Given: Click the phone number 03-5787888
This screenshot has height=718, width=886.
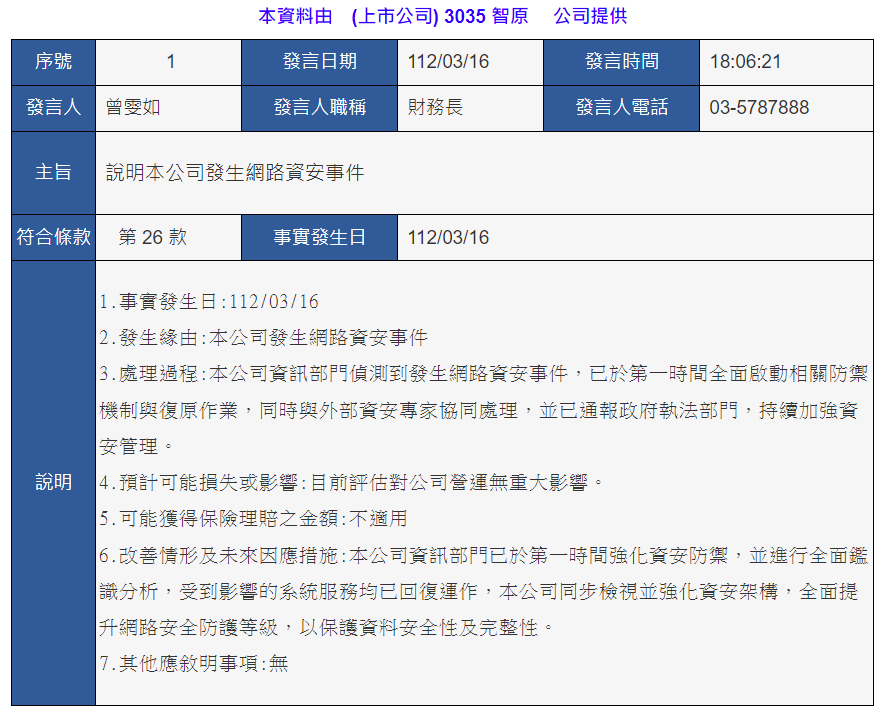Looking at the screenshot, I should [759, 108].
